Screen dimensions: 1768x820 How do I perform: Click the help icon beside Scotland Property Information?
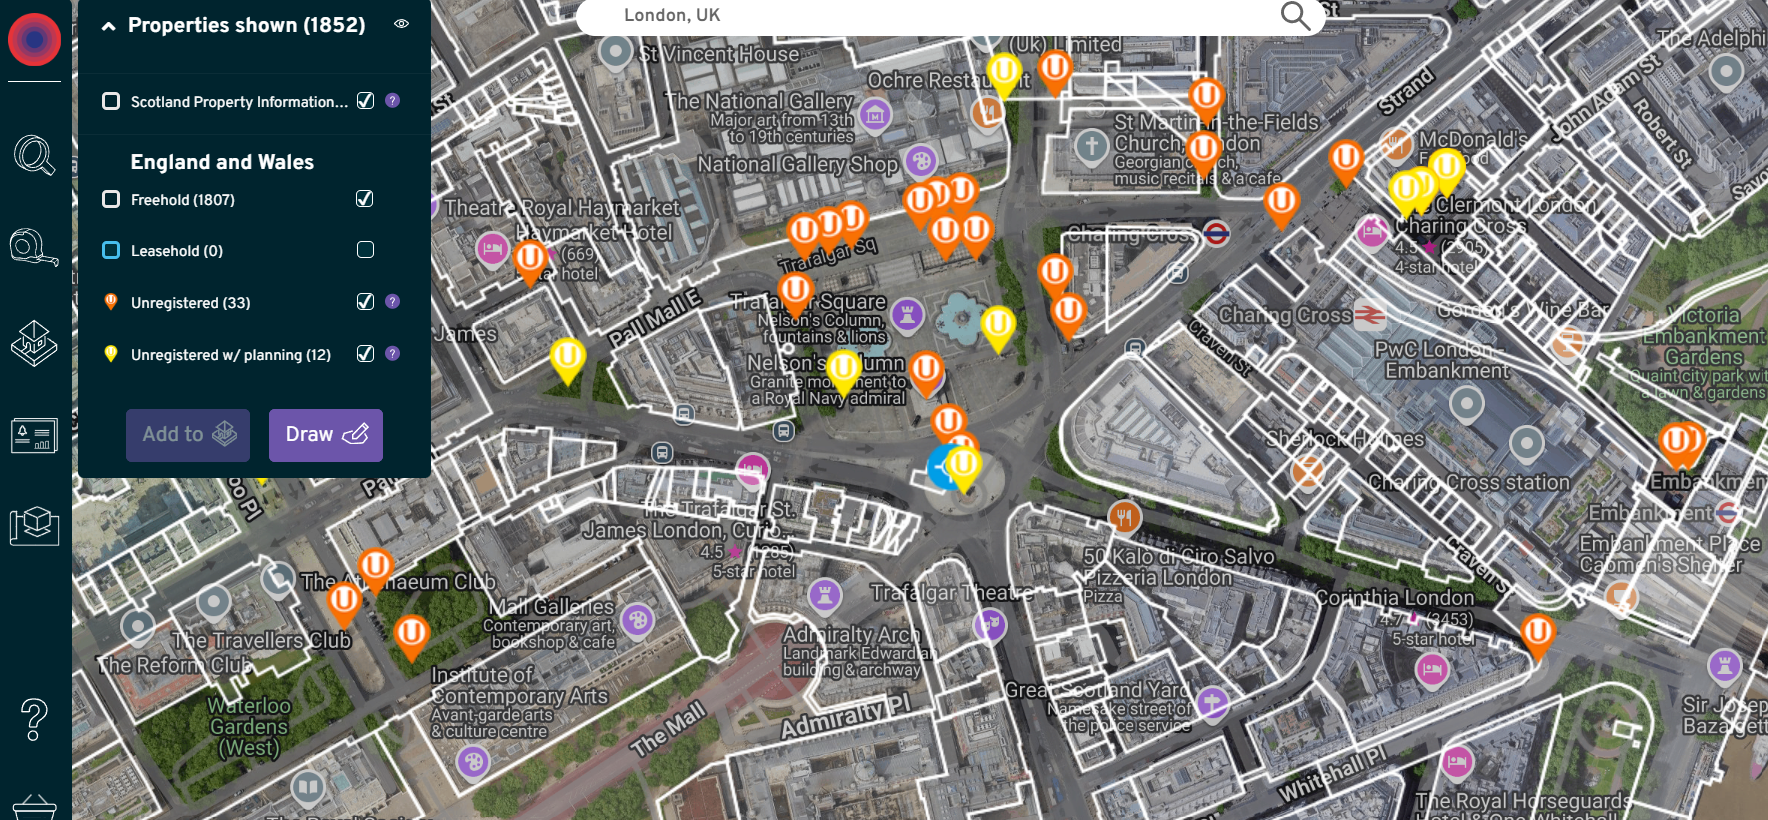point(393,100)
